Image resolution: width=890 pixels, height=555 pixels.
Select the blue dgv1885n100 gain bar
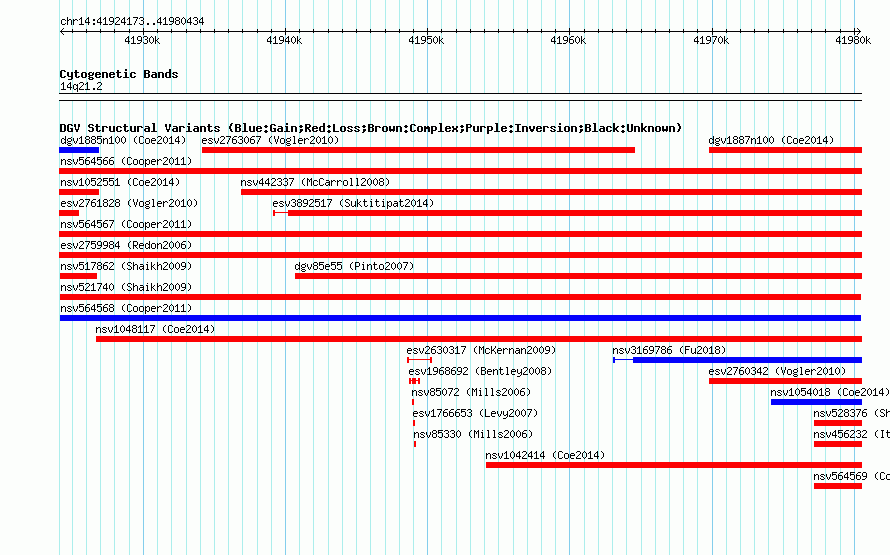79,150
